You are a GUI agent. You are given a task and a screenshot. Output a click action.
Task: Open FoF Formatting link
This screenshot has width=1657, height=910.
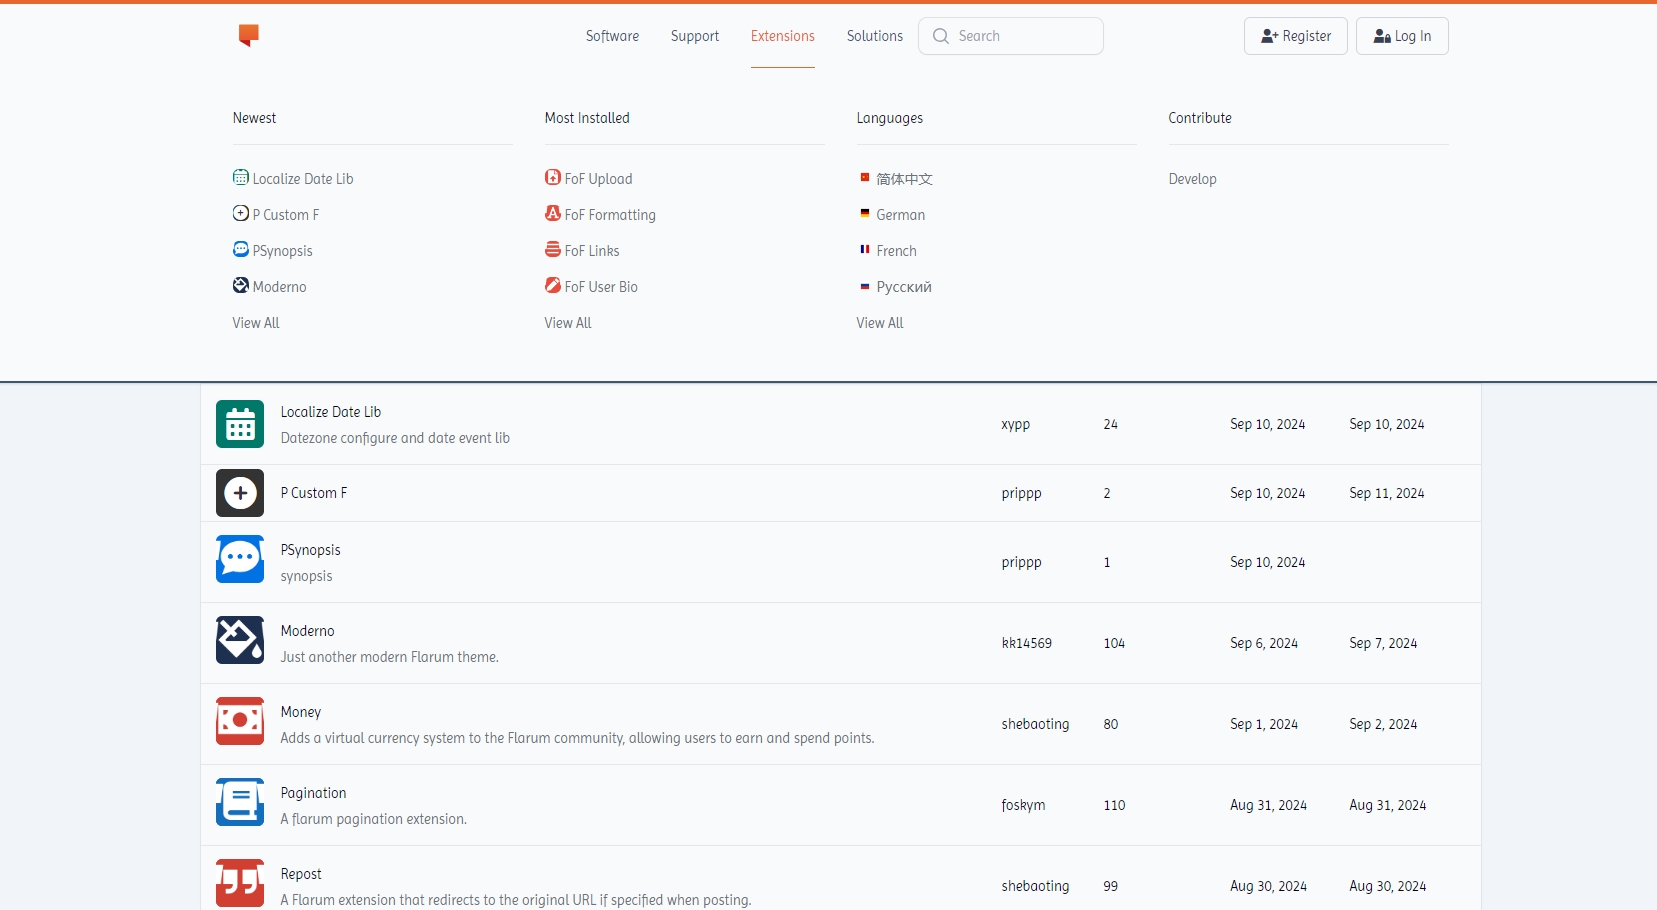(610, 215)
